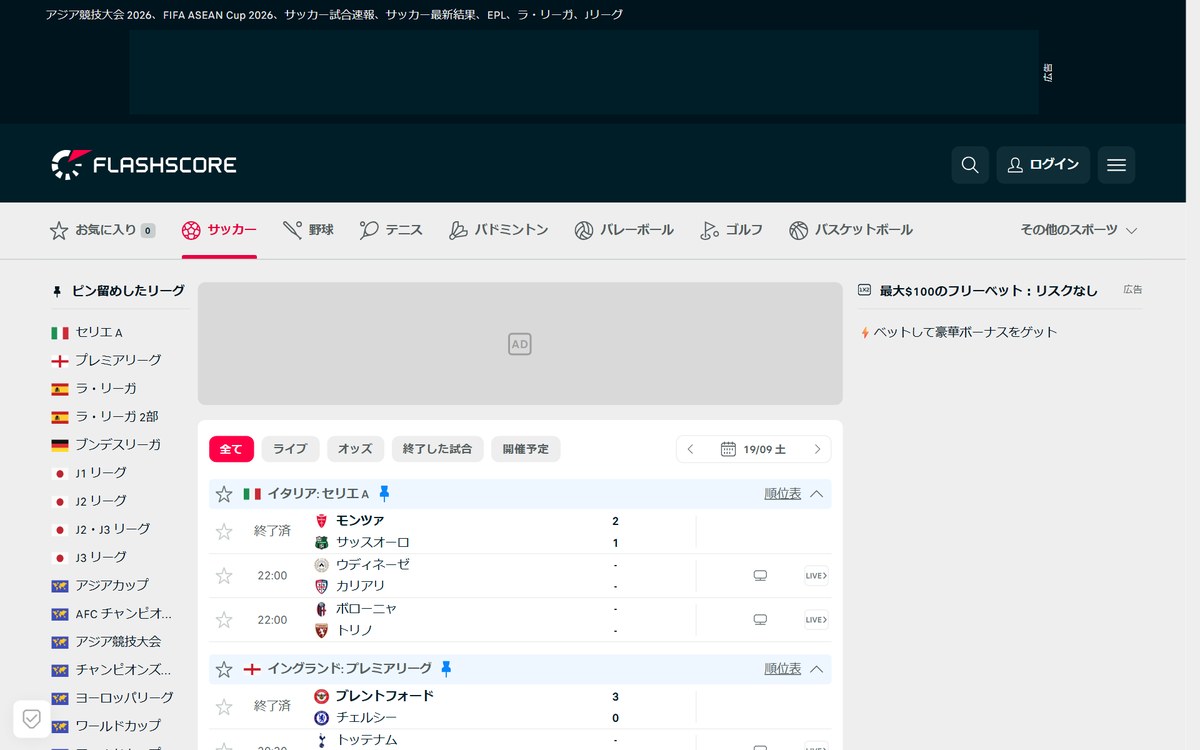
Task: Click the 最大$100のフリーベット promo link
Action: (x=988, y=291)
